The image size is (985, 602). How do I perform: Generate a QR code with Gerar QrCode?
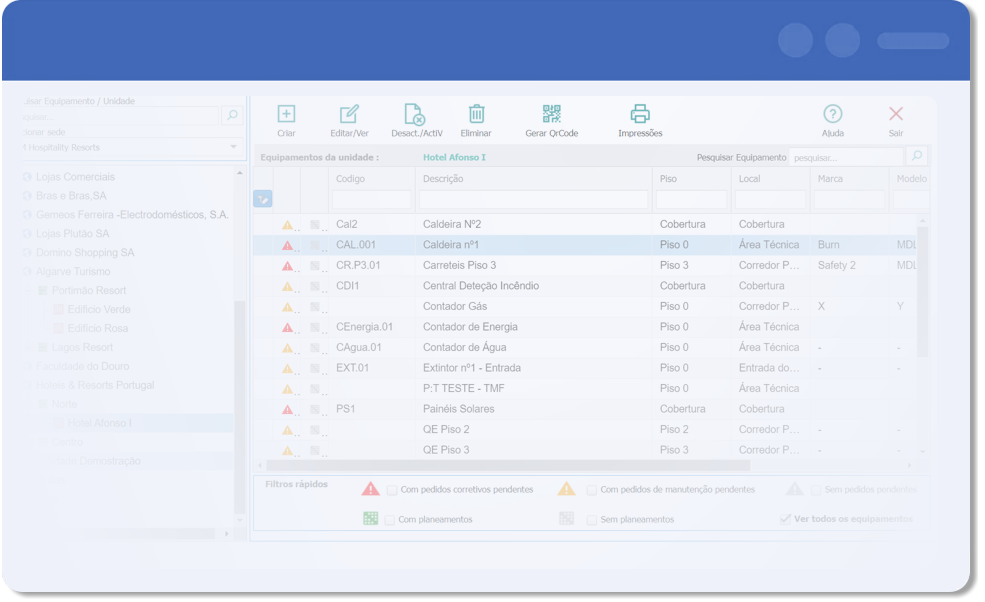tap(551, 114)
